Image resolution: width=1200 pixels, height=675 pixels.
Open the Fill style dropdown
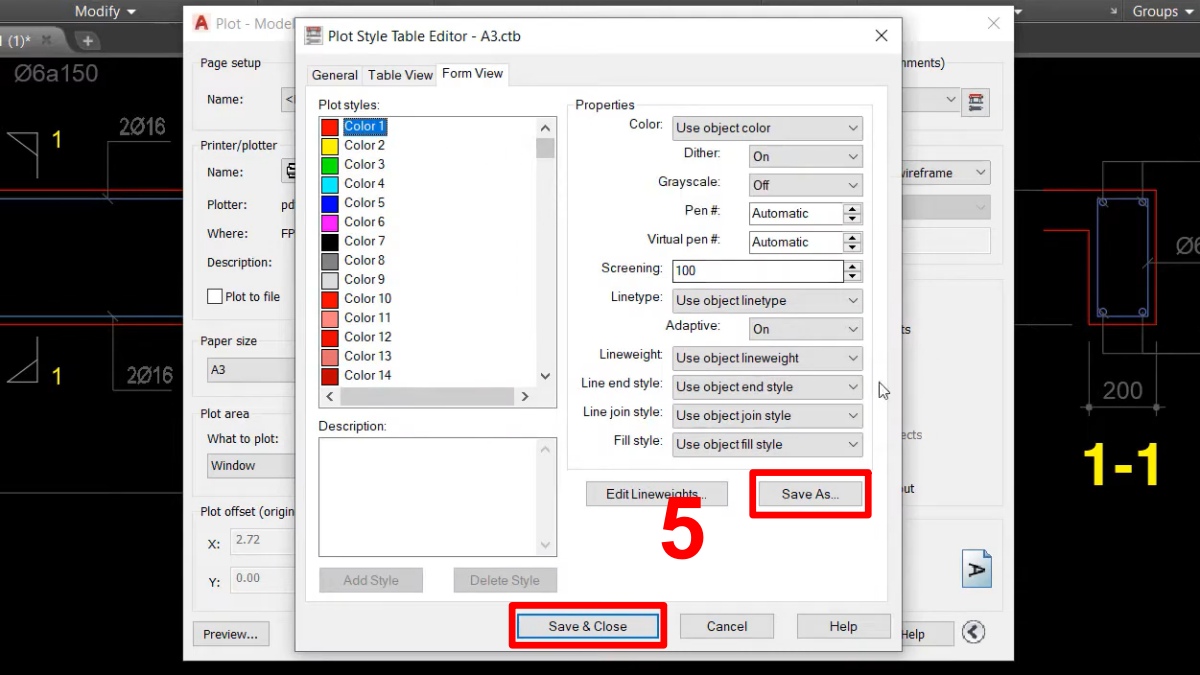point(767,444)
